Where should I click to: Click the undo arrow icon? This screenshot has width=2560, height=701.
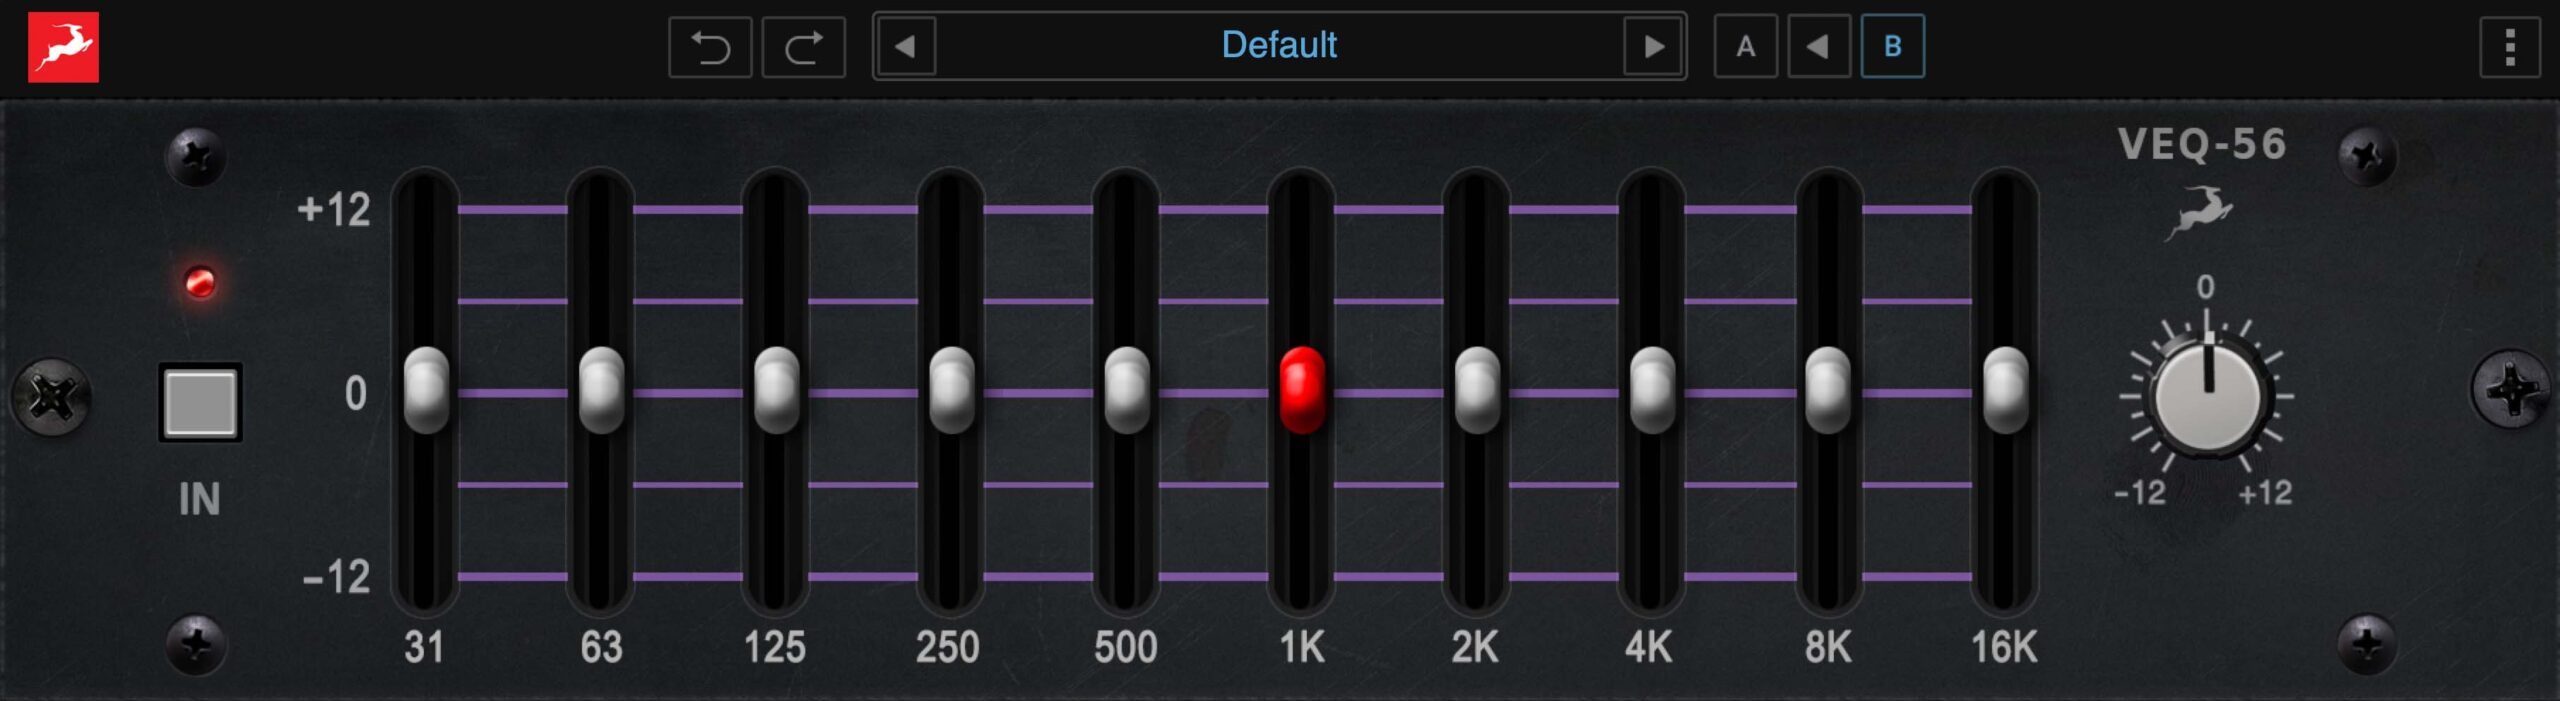710,47
